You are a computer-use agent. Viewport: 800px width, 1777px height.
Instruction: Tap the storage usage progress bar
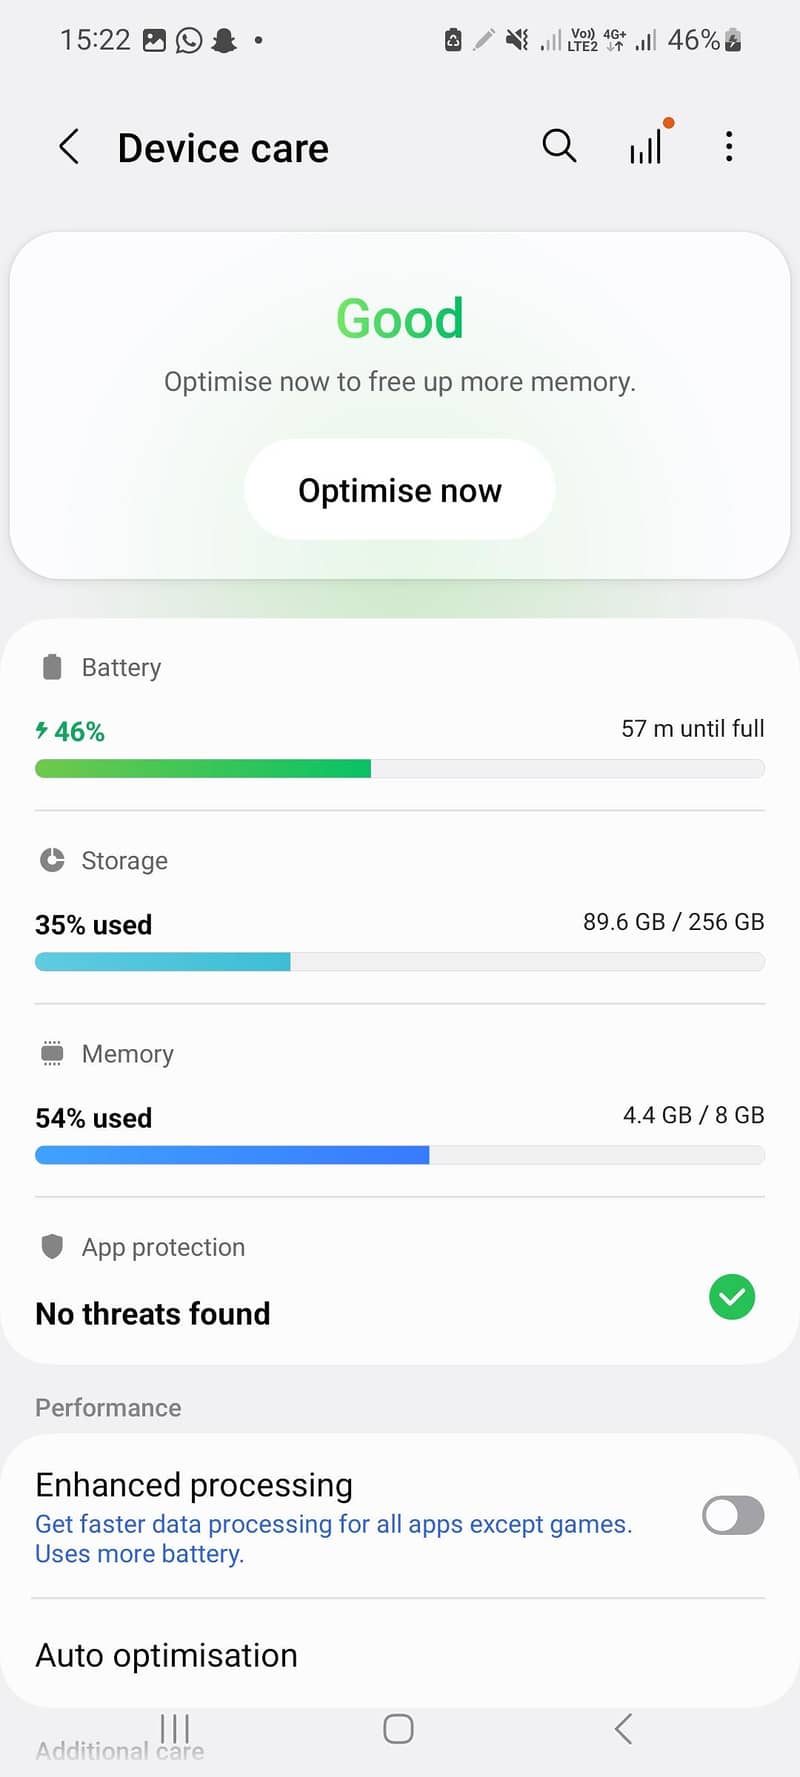[400, 961]
